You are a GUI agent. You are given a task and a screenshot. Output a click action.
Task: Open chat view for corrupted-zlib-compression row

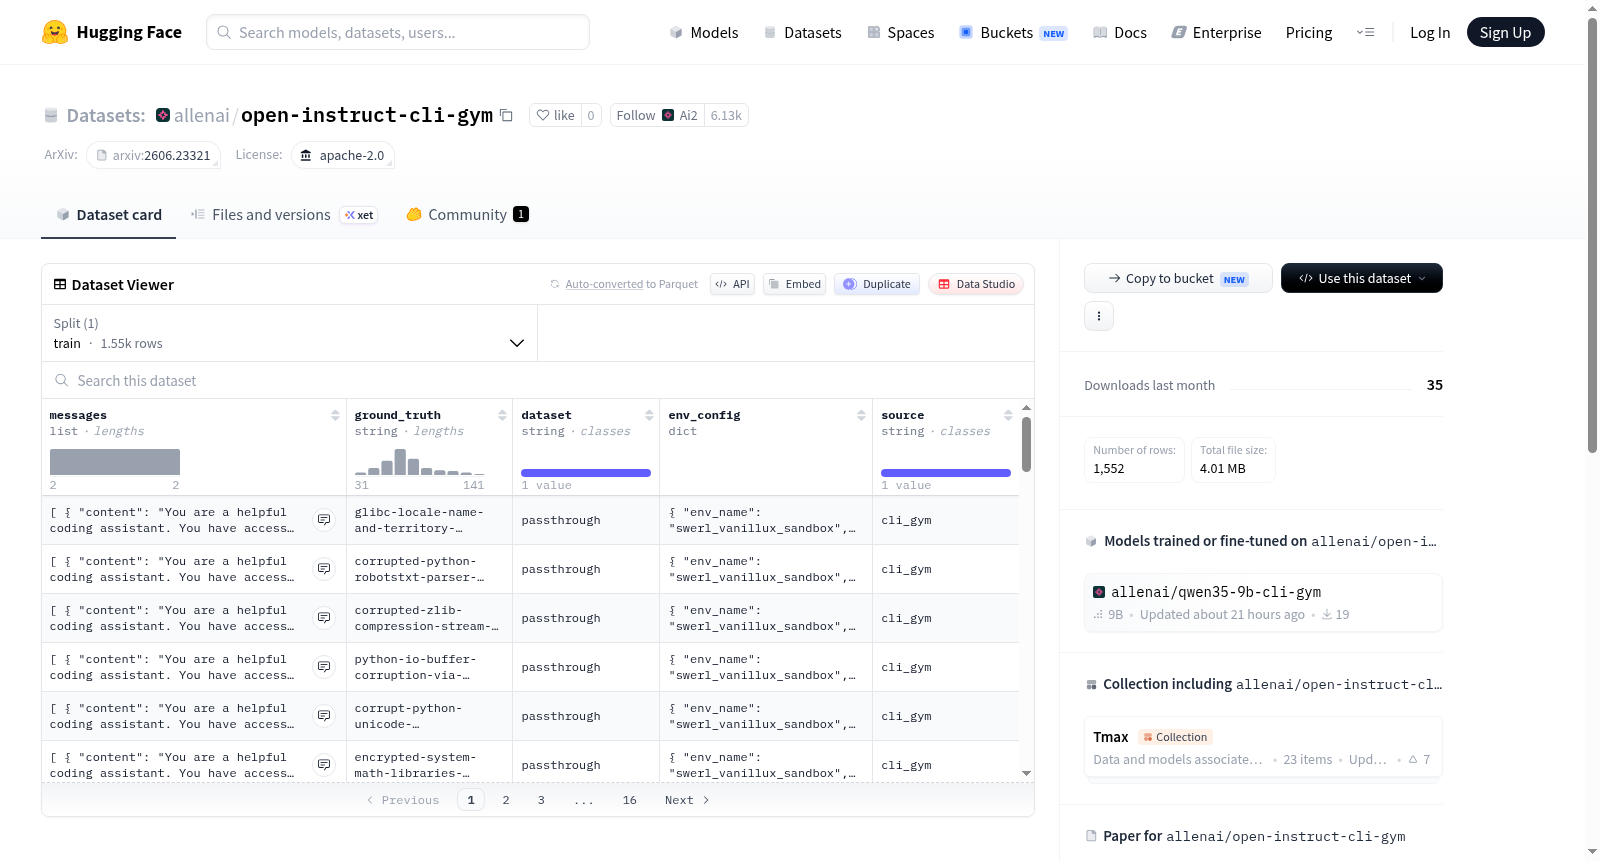324,618
